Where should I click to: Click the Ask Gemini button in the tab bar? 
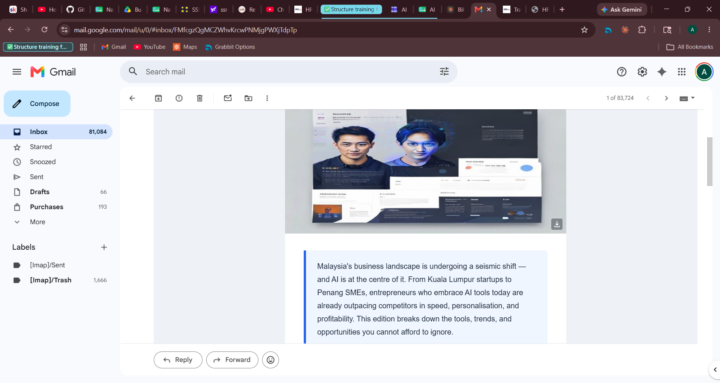tap(622, 9)
